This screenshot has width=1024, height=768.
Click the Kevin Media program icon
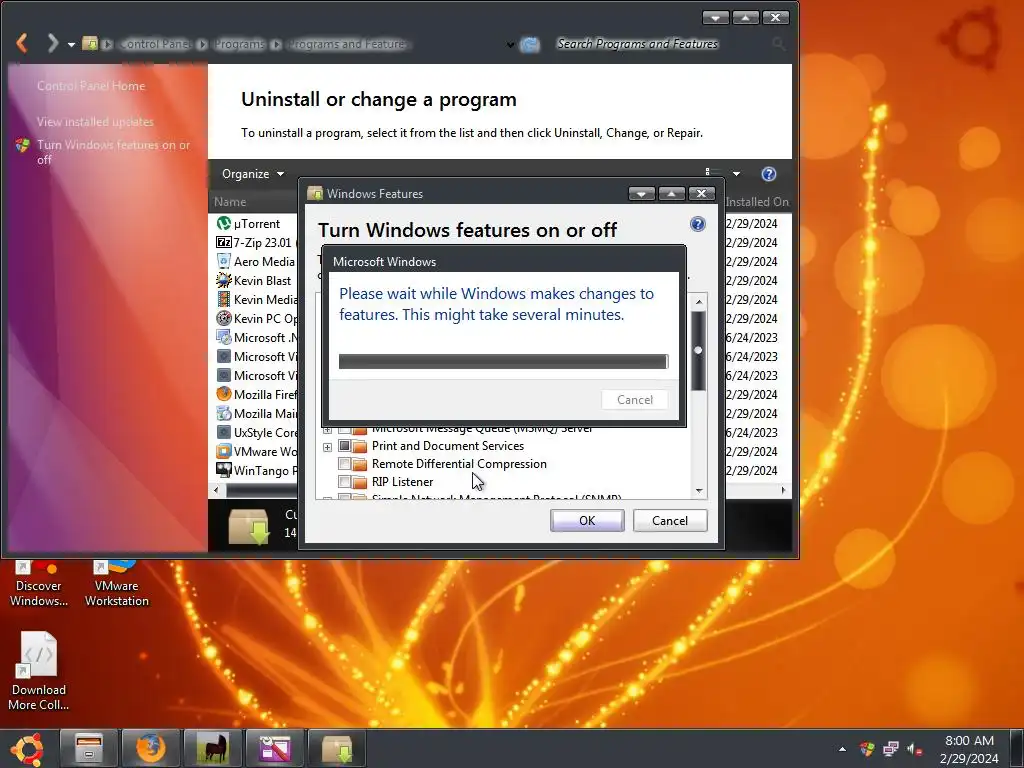coord(223,299)
